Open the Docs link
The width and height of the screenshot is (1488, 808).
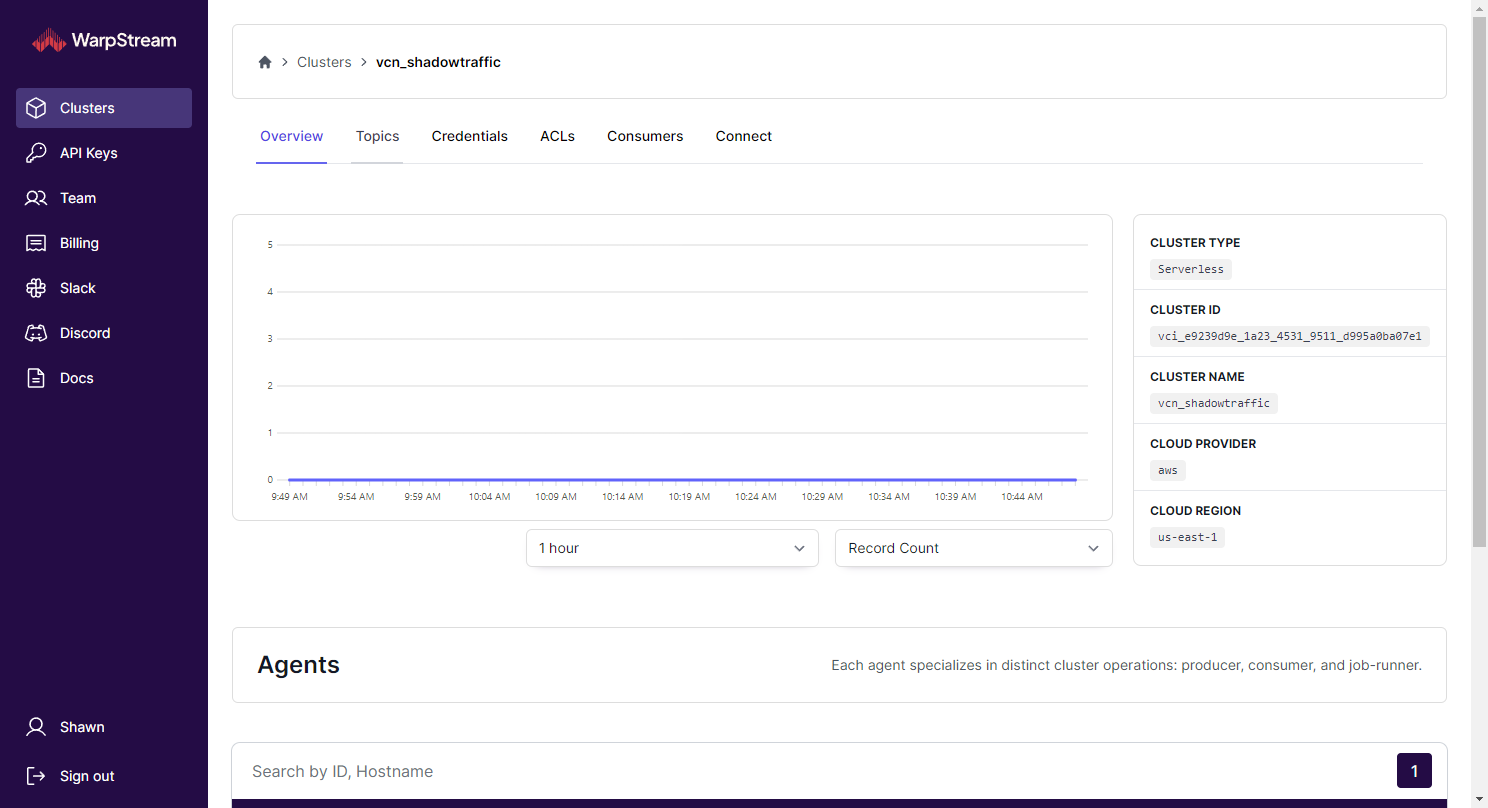point(104,378)
